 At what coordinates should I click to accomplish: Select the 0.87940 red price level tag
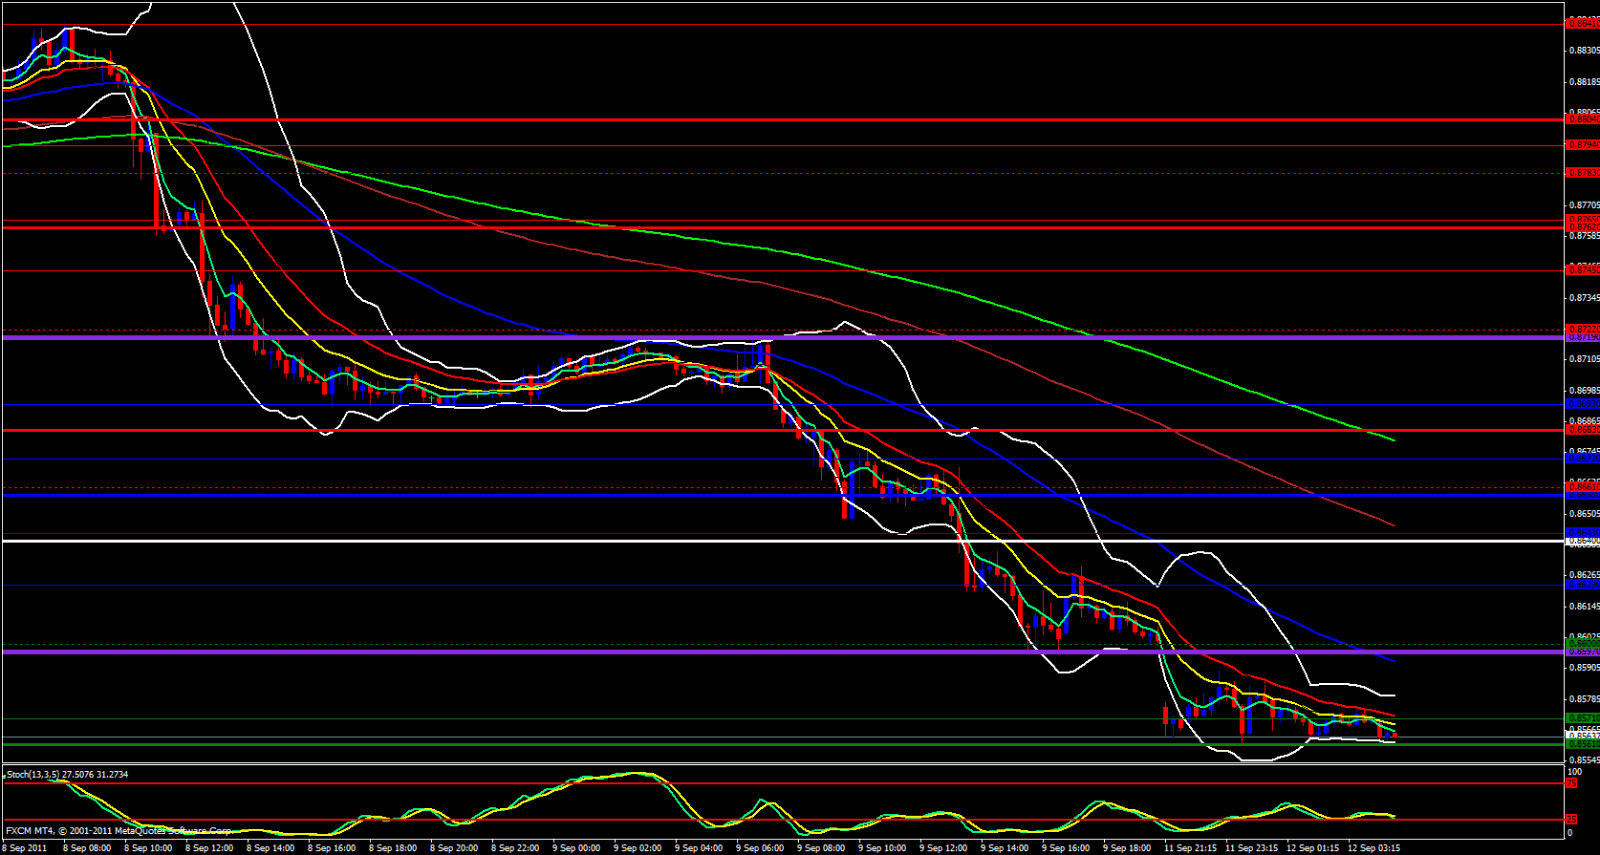coord(1582,145)
